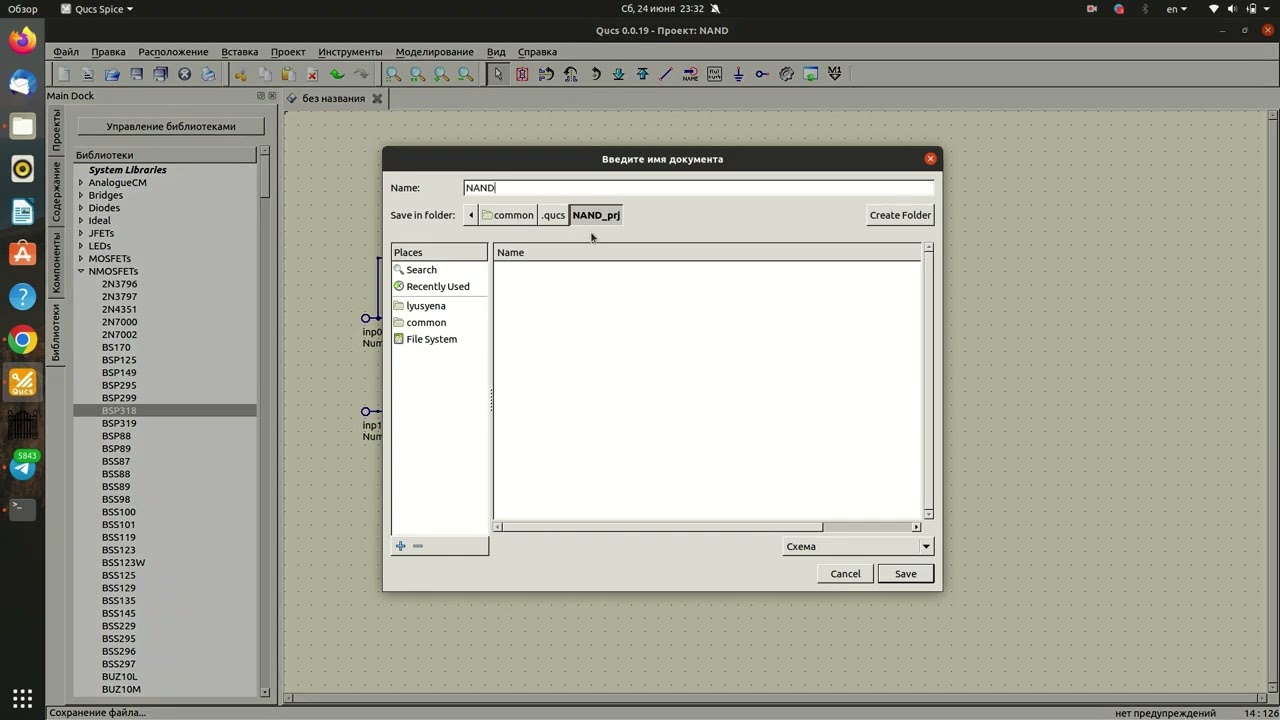Expand the Bridges library node

coord(81,195)
